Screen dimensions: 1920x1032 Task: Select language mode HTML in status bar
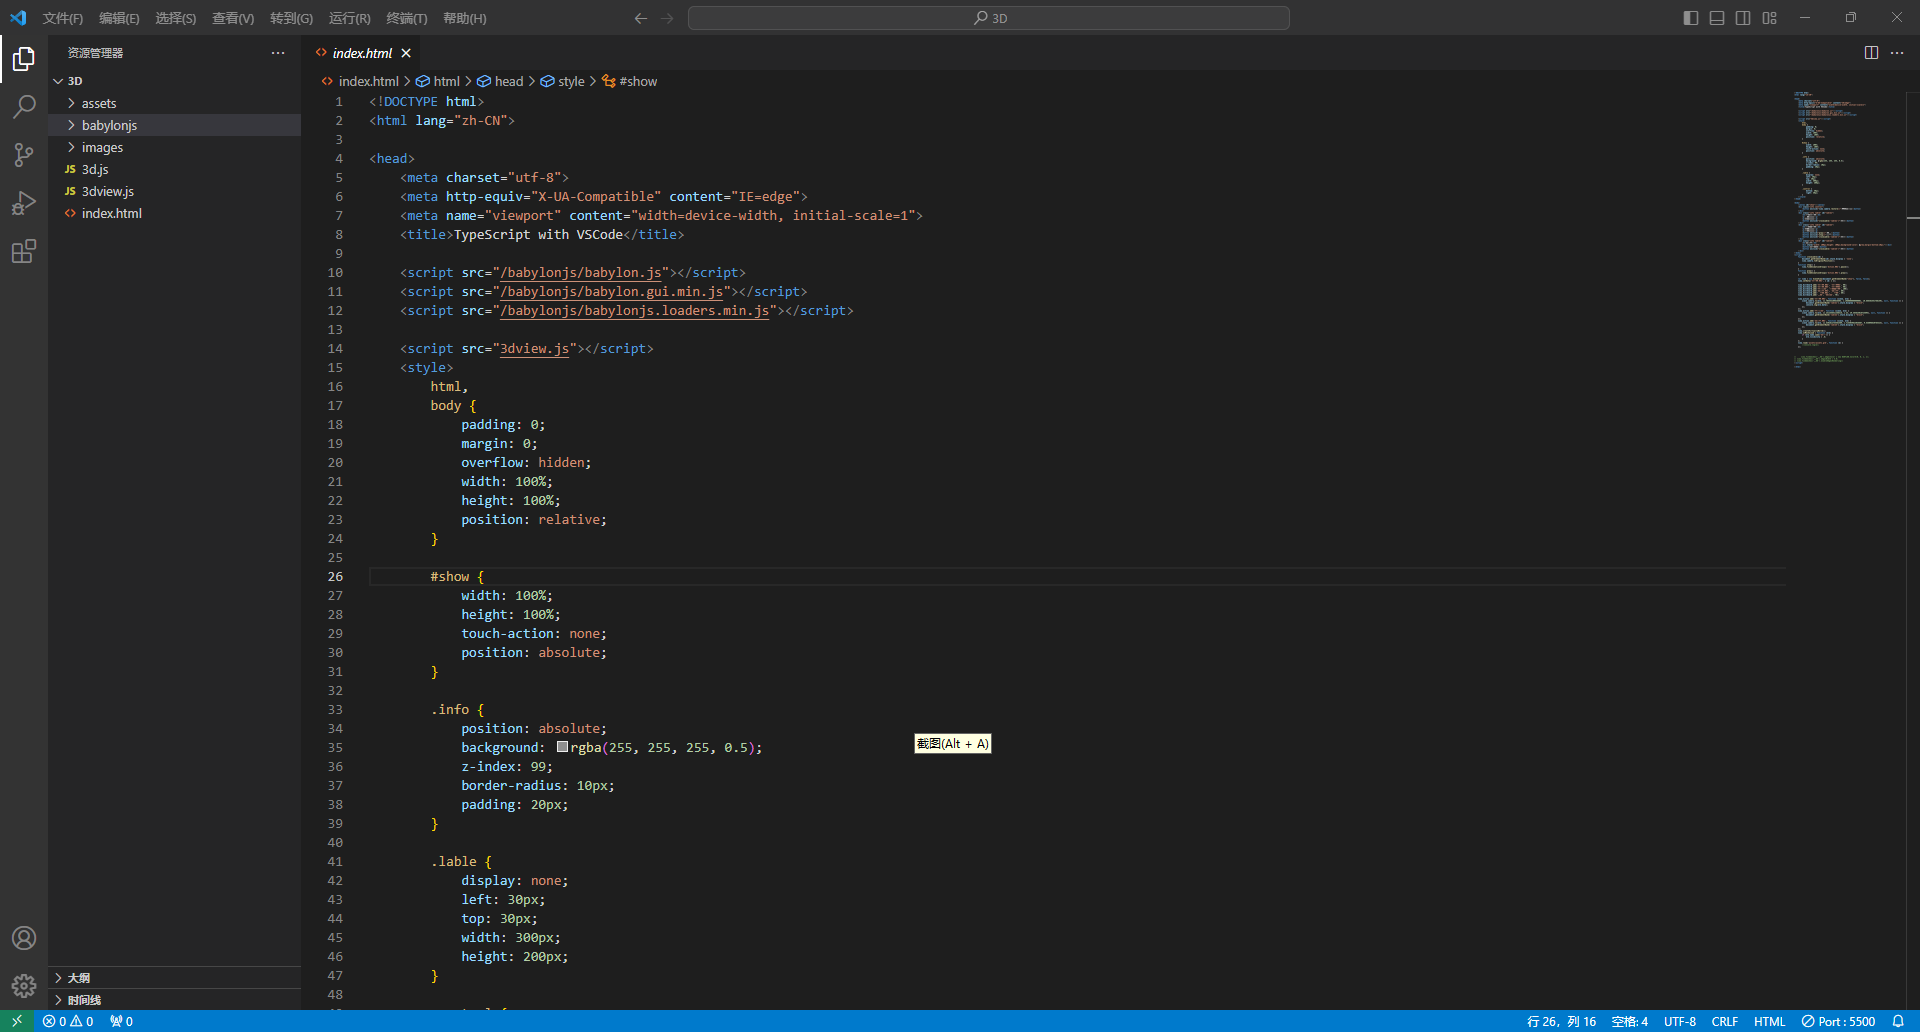pyautogui.click(x=1769, y=1021)
